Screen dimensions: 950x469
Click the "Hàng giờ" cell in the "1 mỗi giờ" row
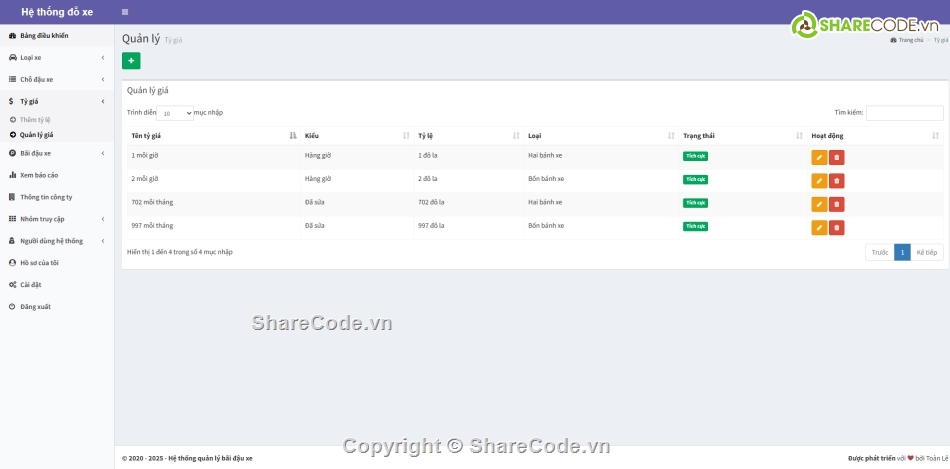tap(318, 156)
